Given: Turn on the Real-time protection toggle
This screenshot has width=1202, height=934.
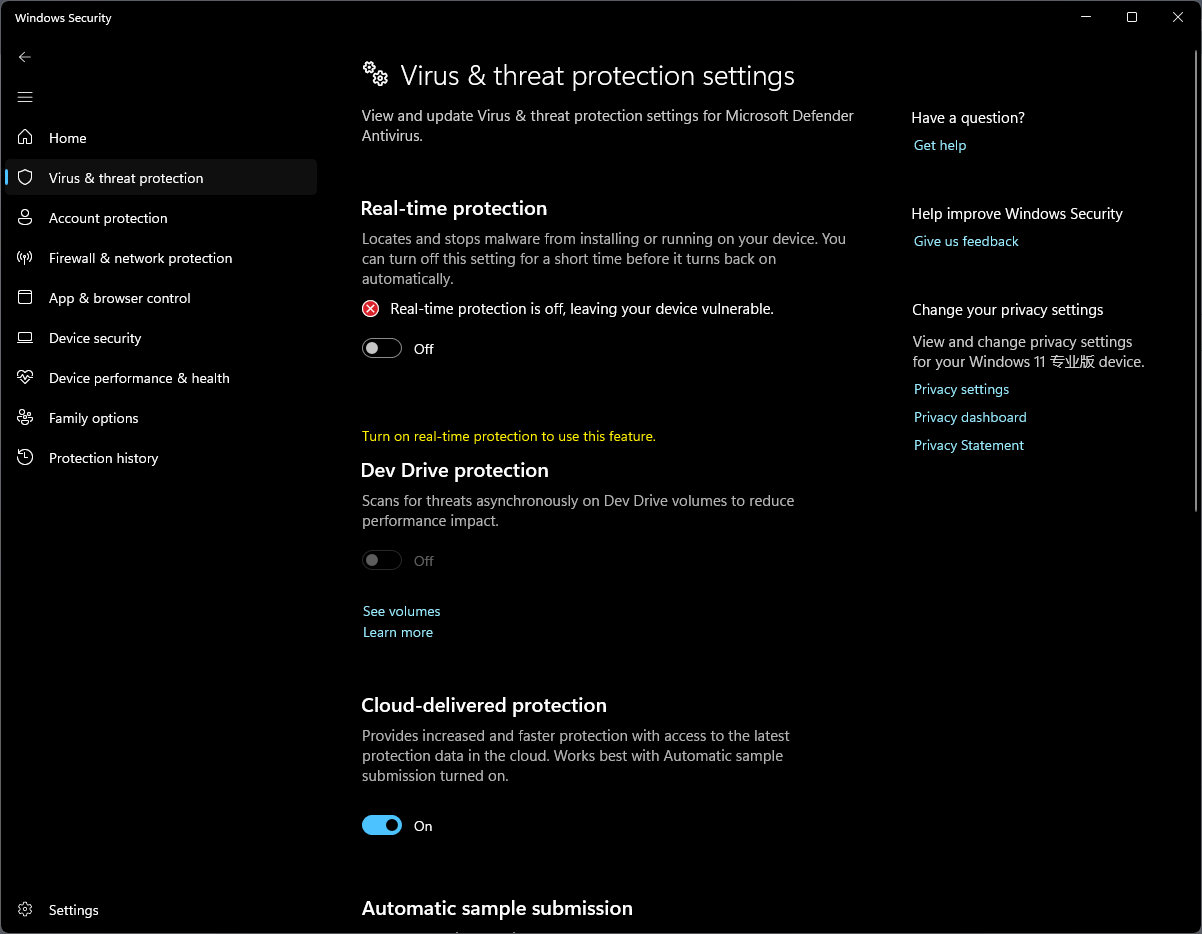Looking at the screenshot, I should (382, 349).
